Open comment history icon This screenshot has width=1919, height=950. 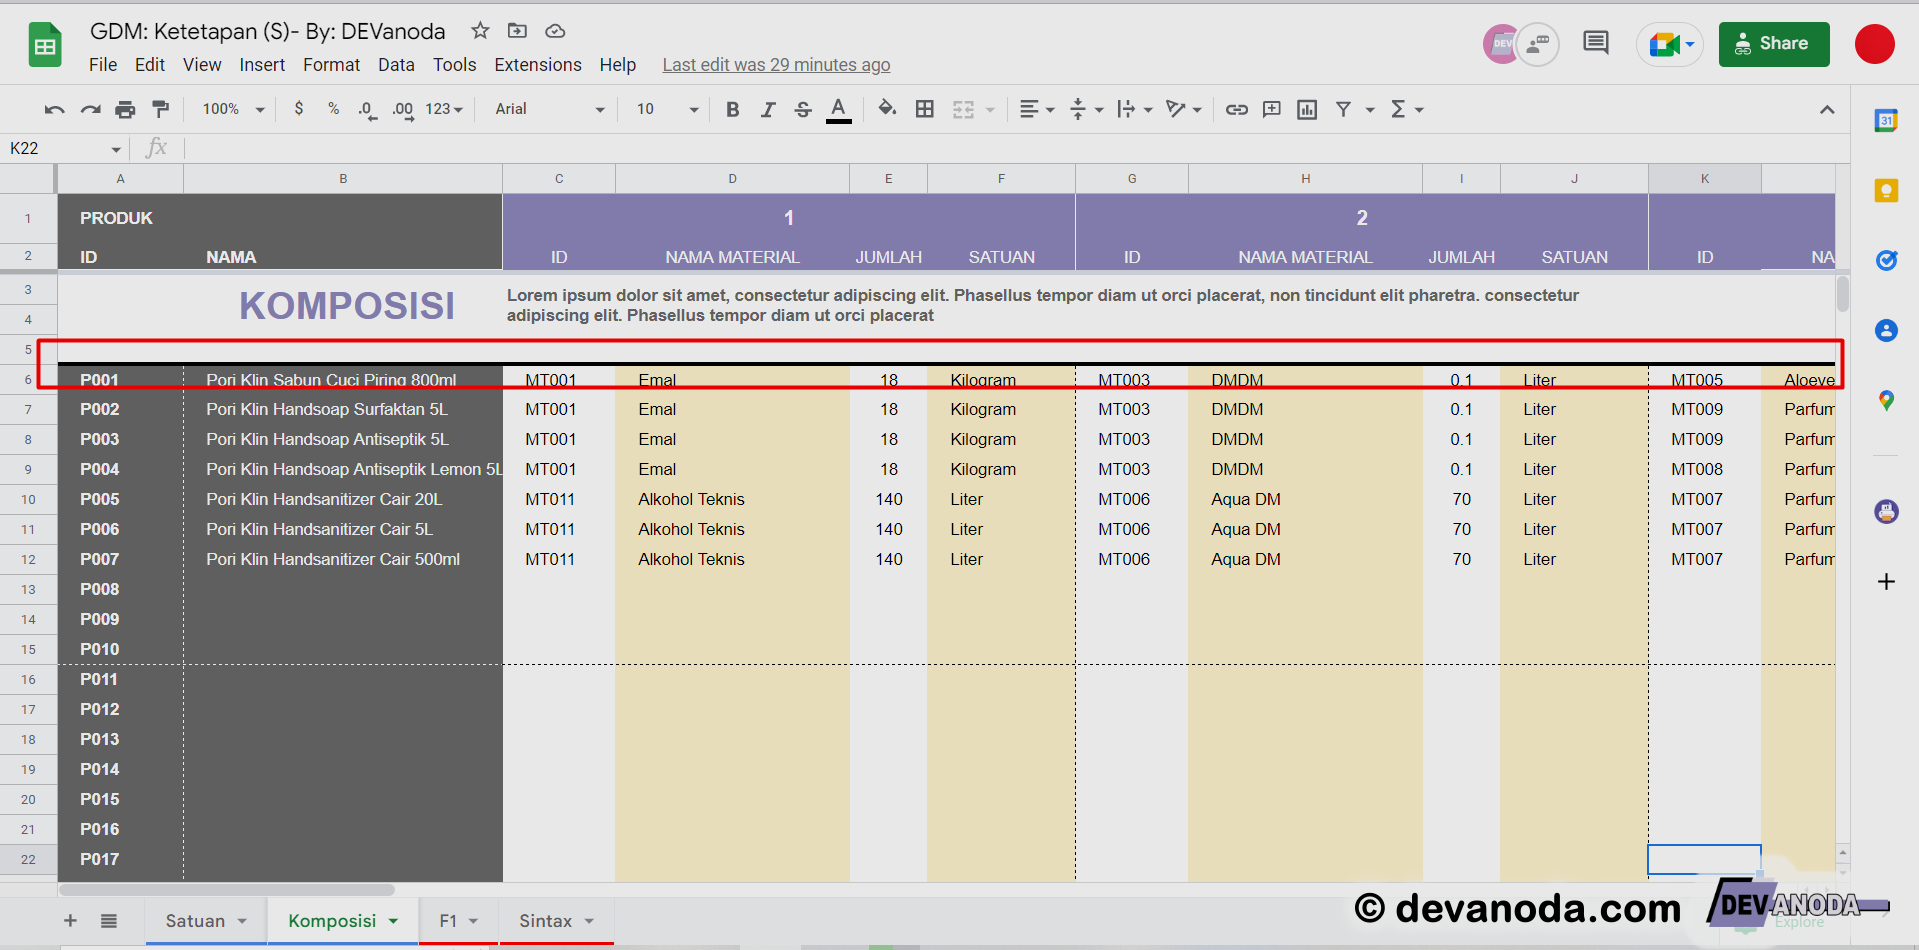[1596, 43]
